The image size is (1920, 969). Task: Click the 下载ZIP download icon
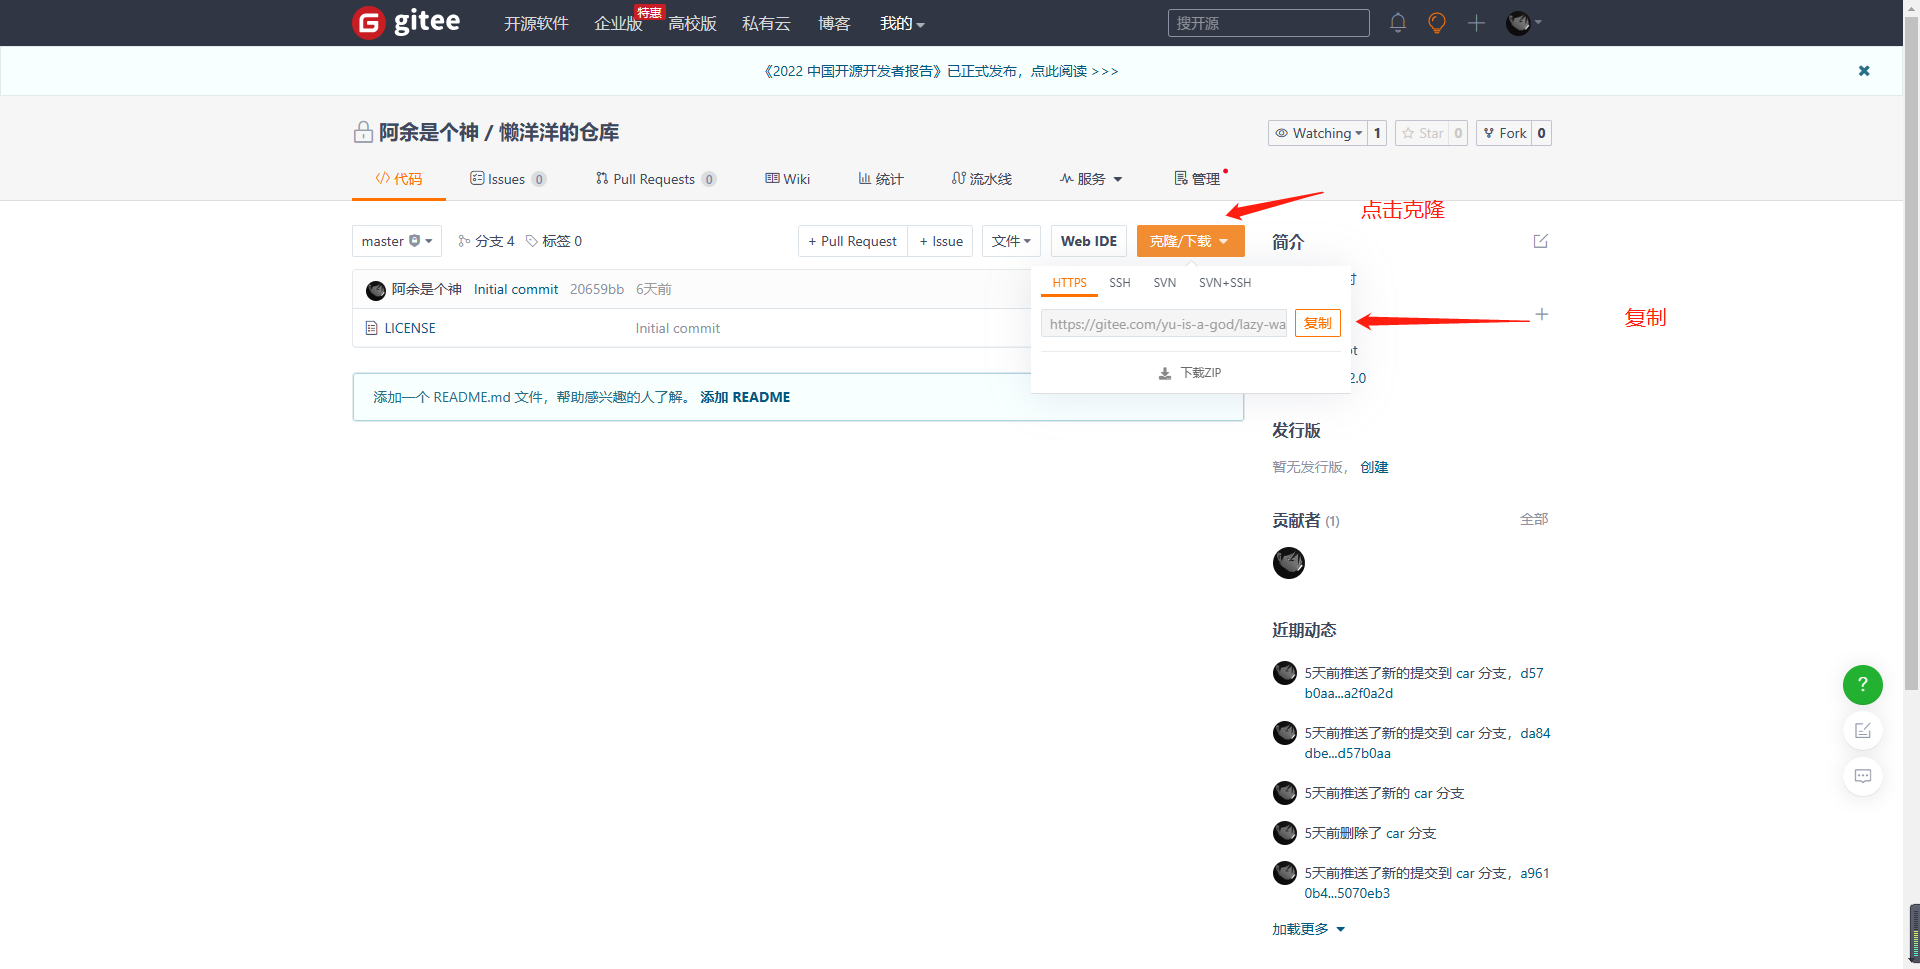(x=1164, y=373)
